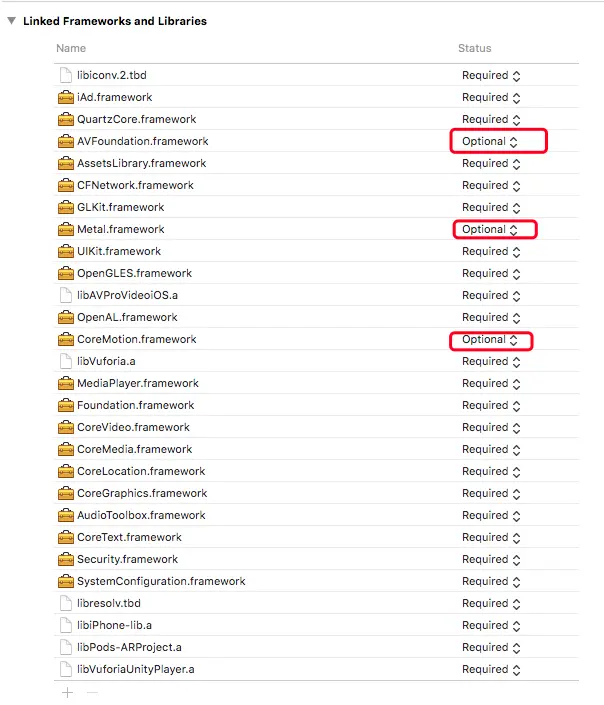The width and height of the screenshot is (604, 705).
Task: Select the Foundation.framework name
Action: coord(135,406)
